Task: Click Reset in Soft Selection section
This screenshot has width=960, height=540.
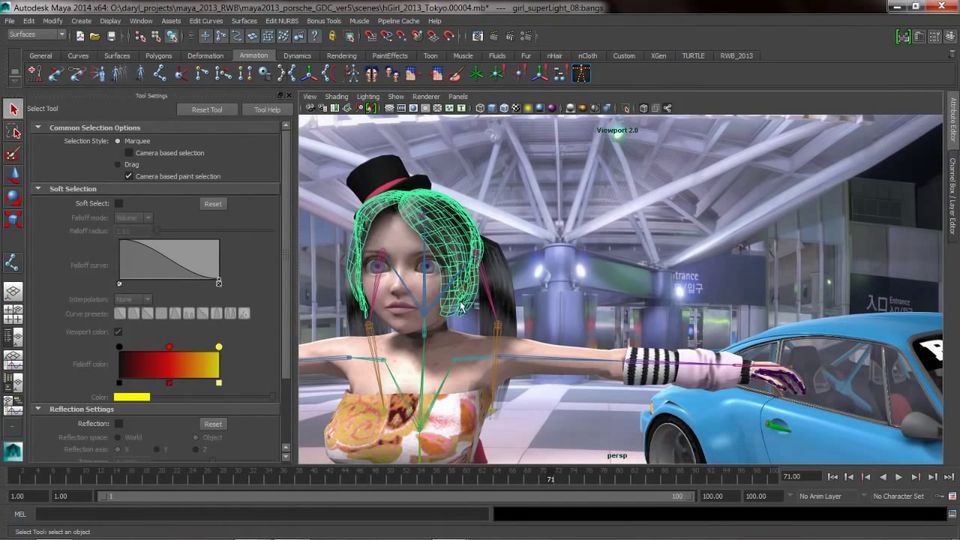Action: pos(213,204)
